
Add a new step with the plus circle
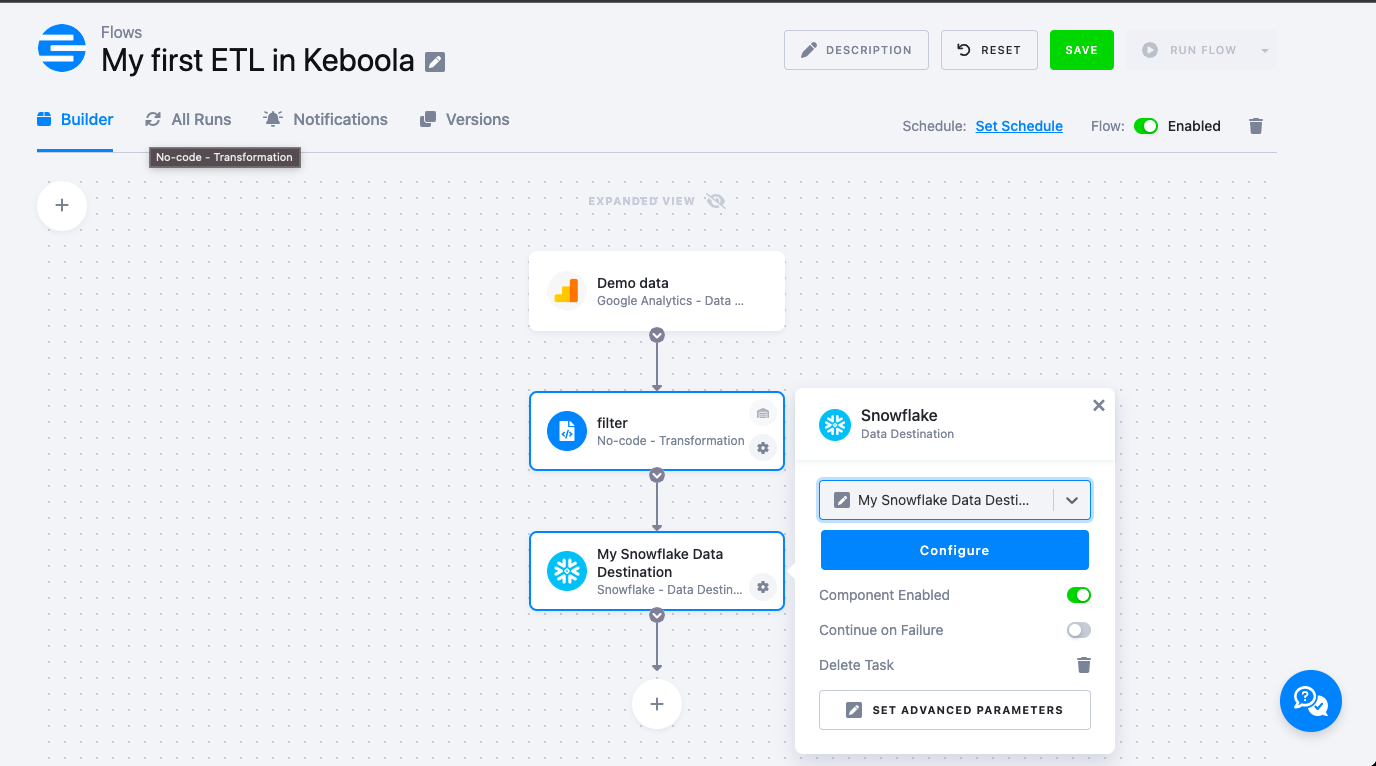657,704
